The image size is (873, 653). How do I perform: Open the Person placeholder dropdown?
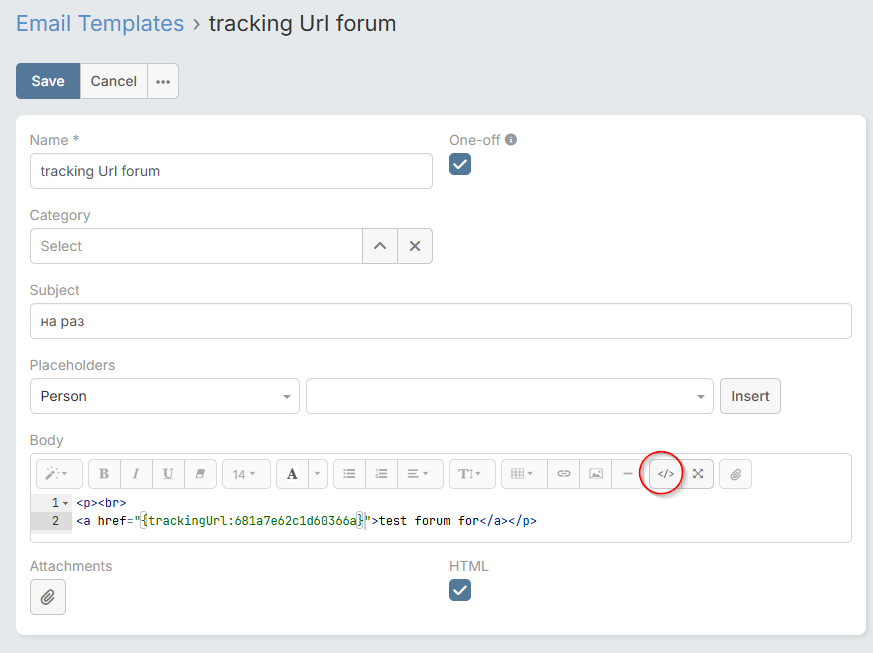pos(165,396)
